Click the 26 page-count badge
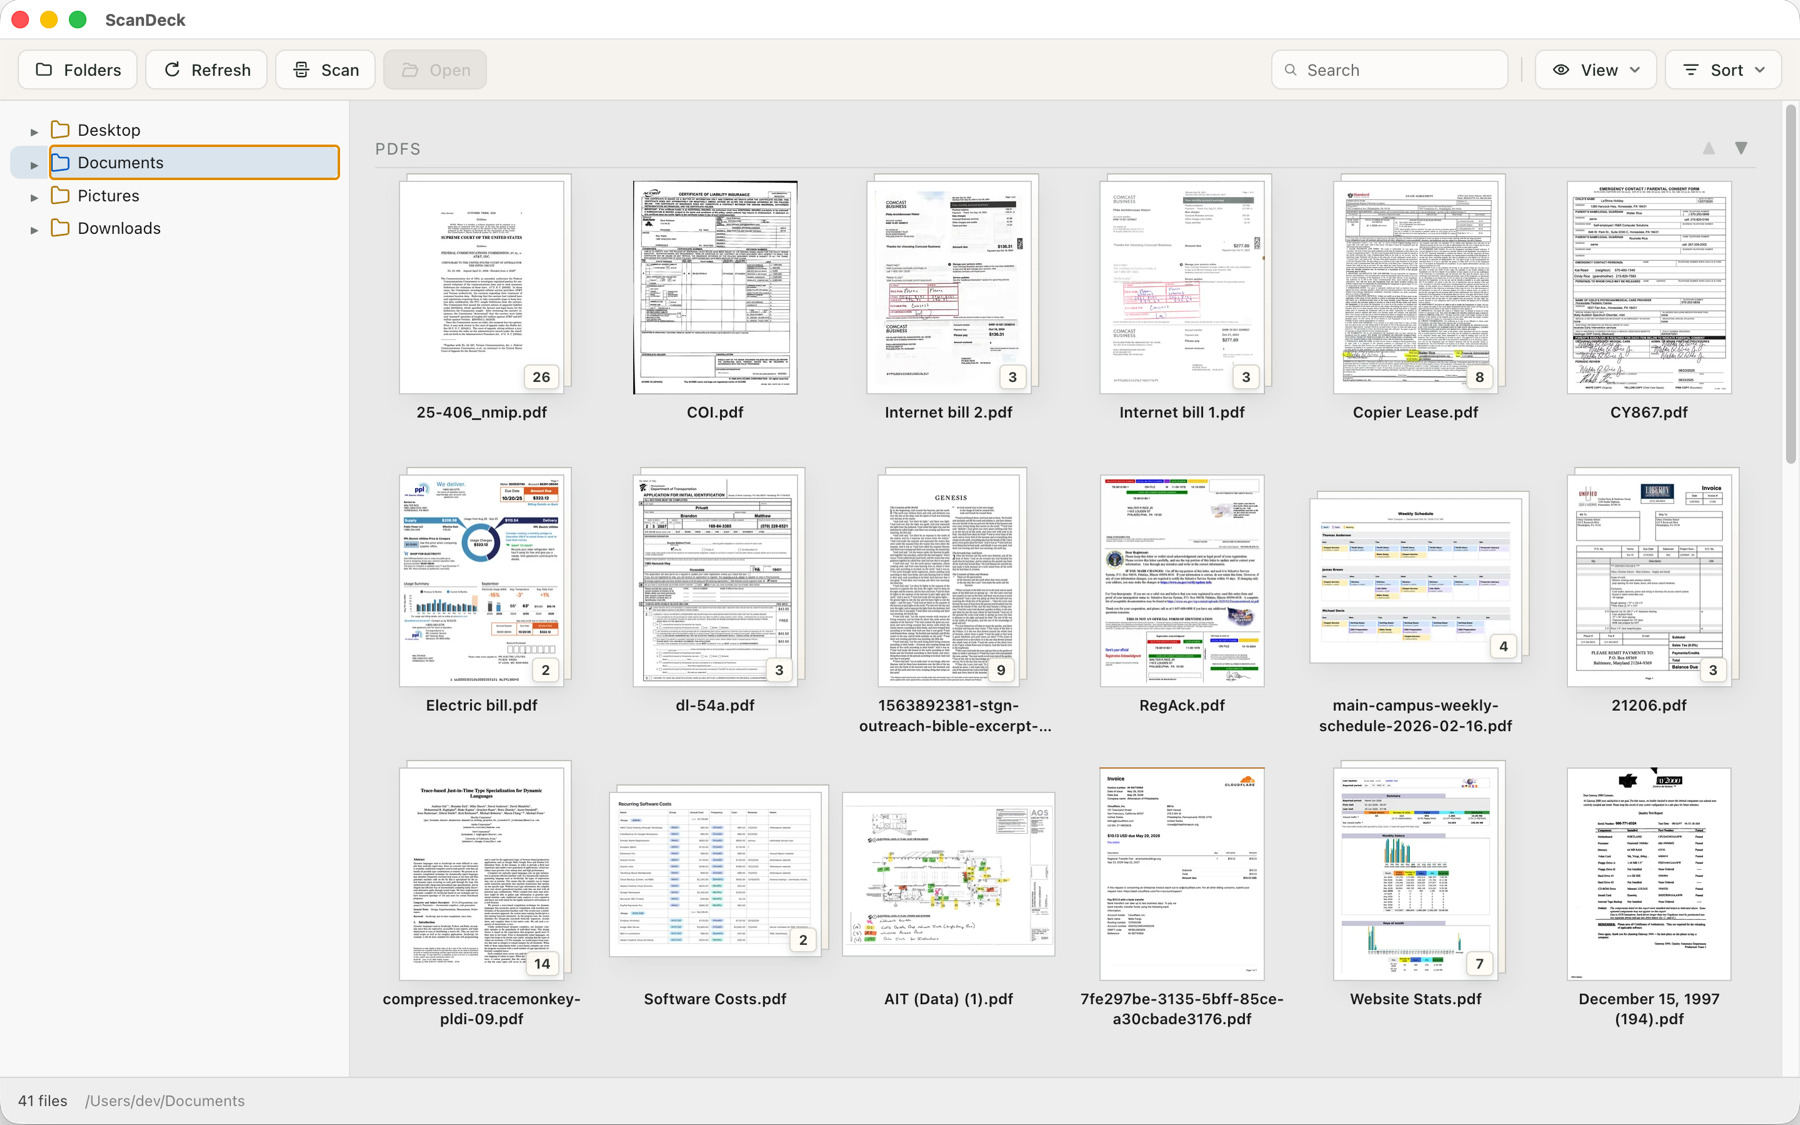This screenshot has width=1800, height=1125. [541, 377]
